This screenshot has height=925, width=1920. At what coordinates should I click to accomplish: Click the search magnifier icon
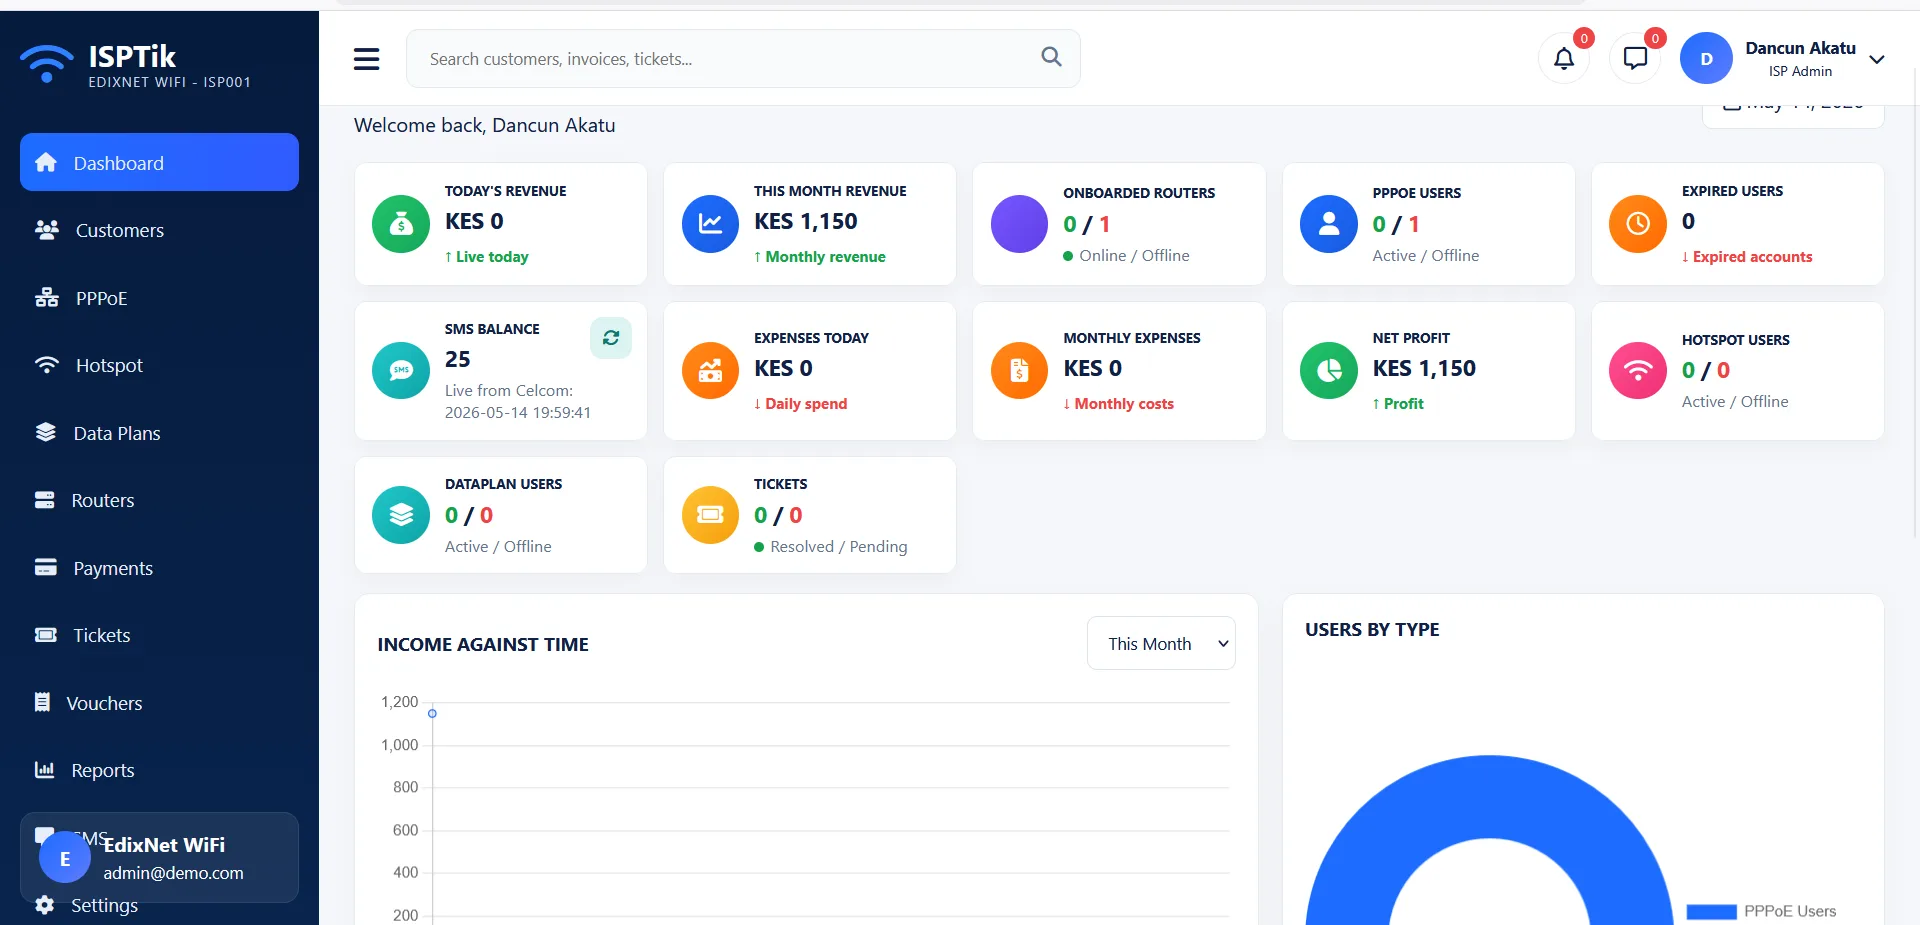[1051, 57]
